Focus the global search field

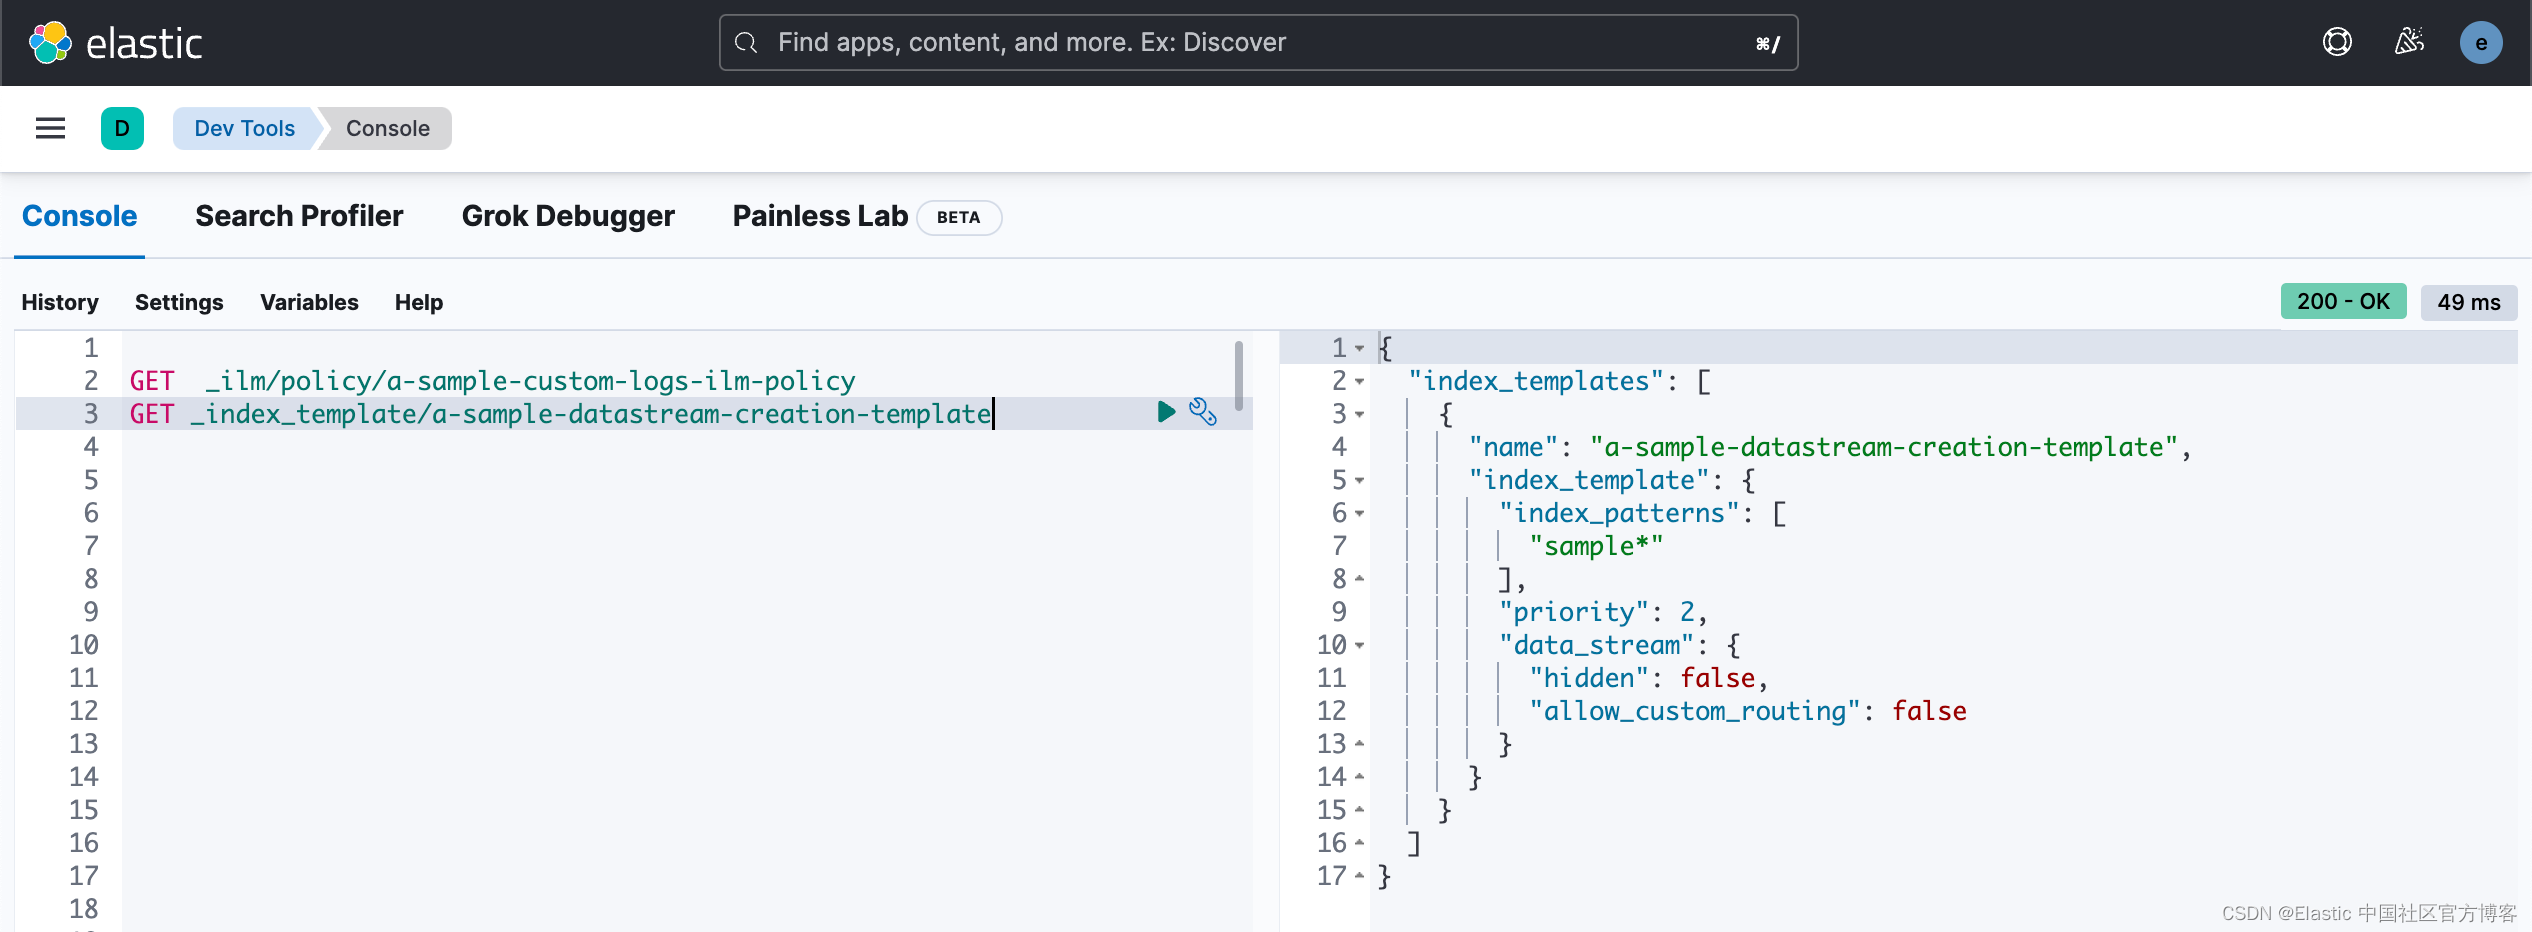[1258, 42]
